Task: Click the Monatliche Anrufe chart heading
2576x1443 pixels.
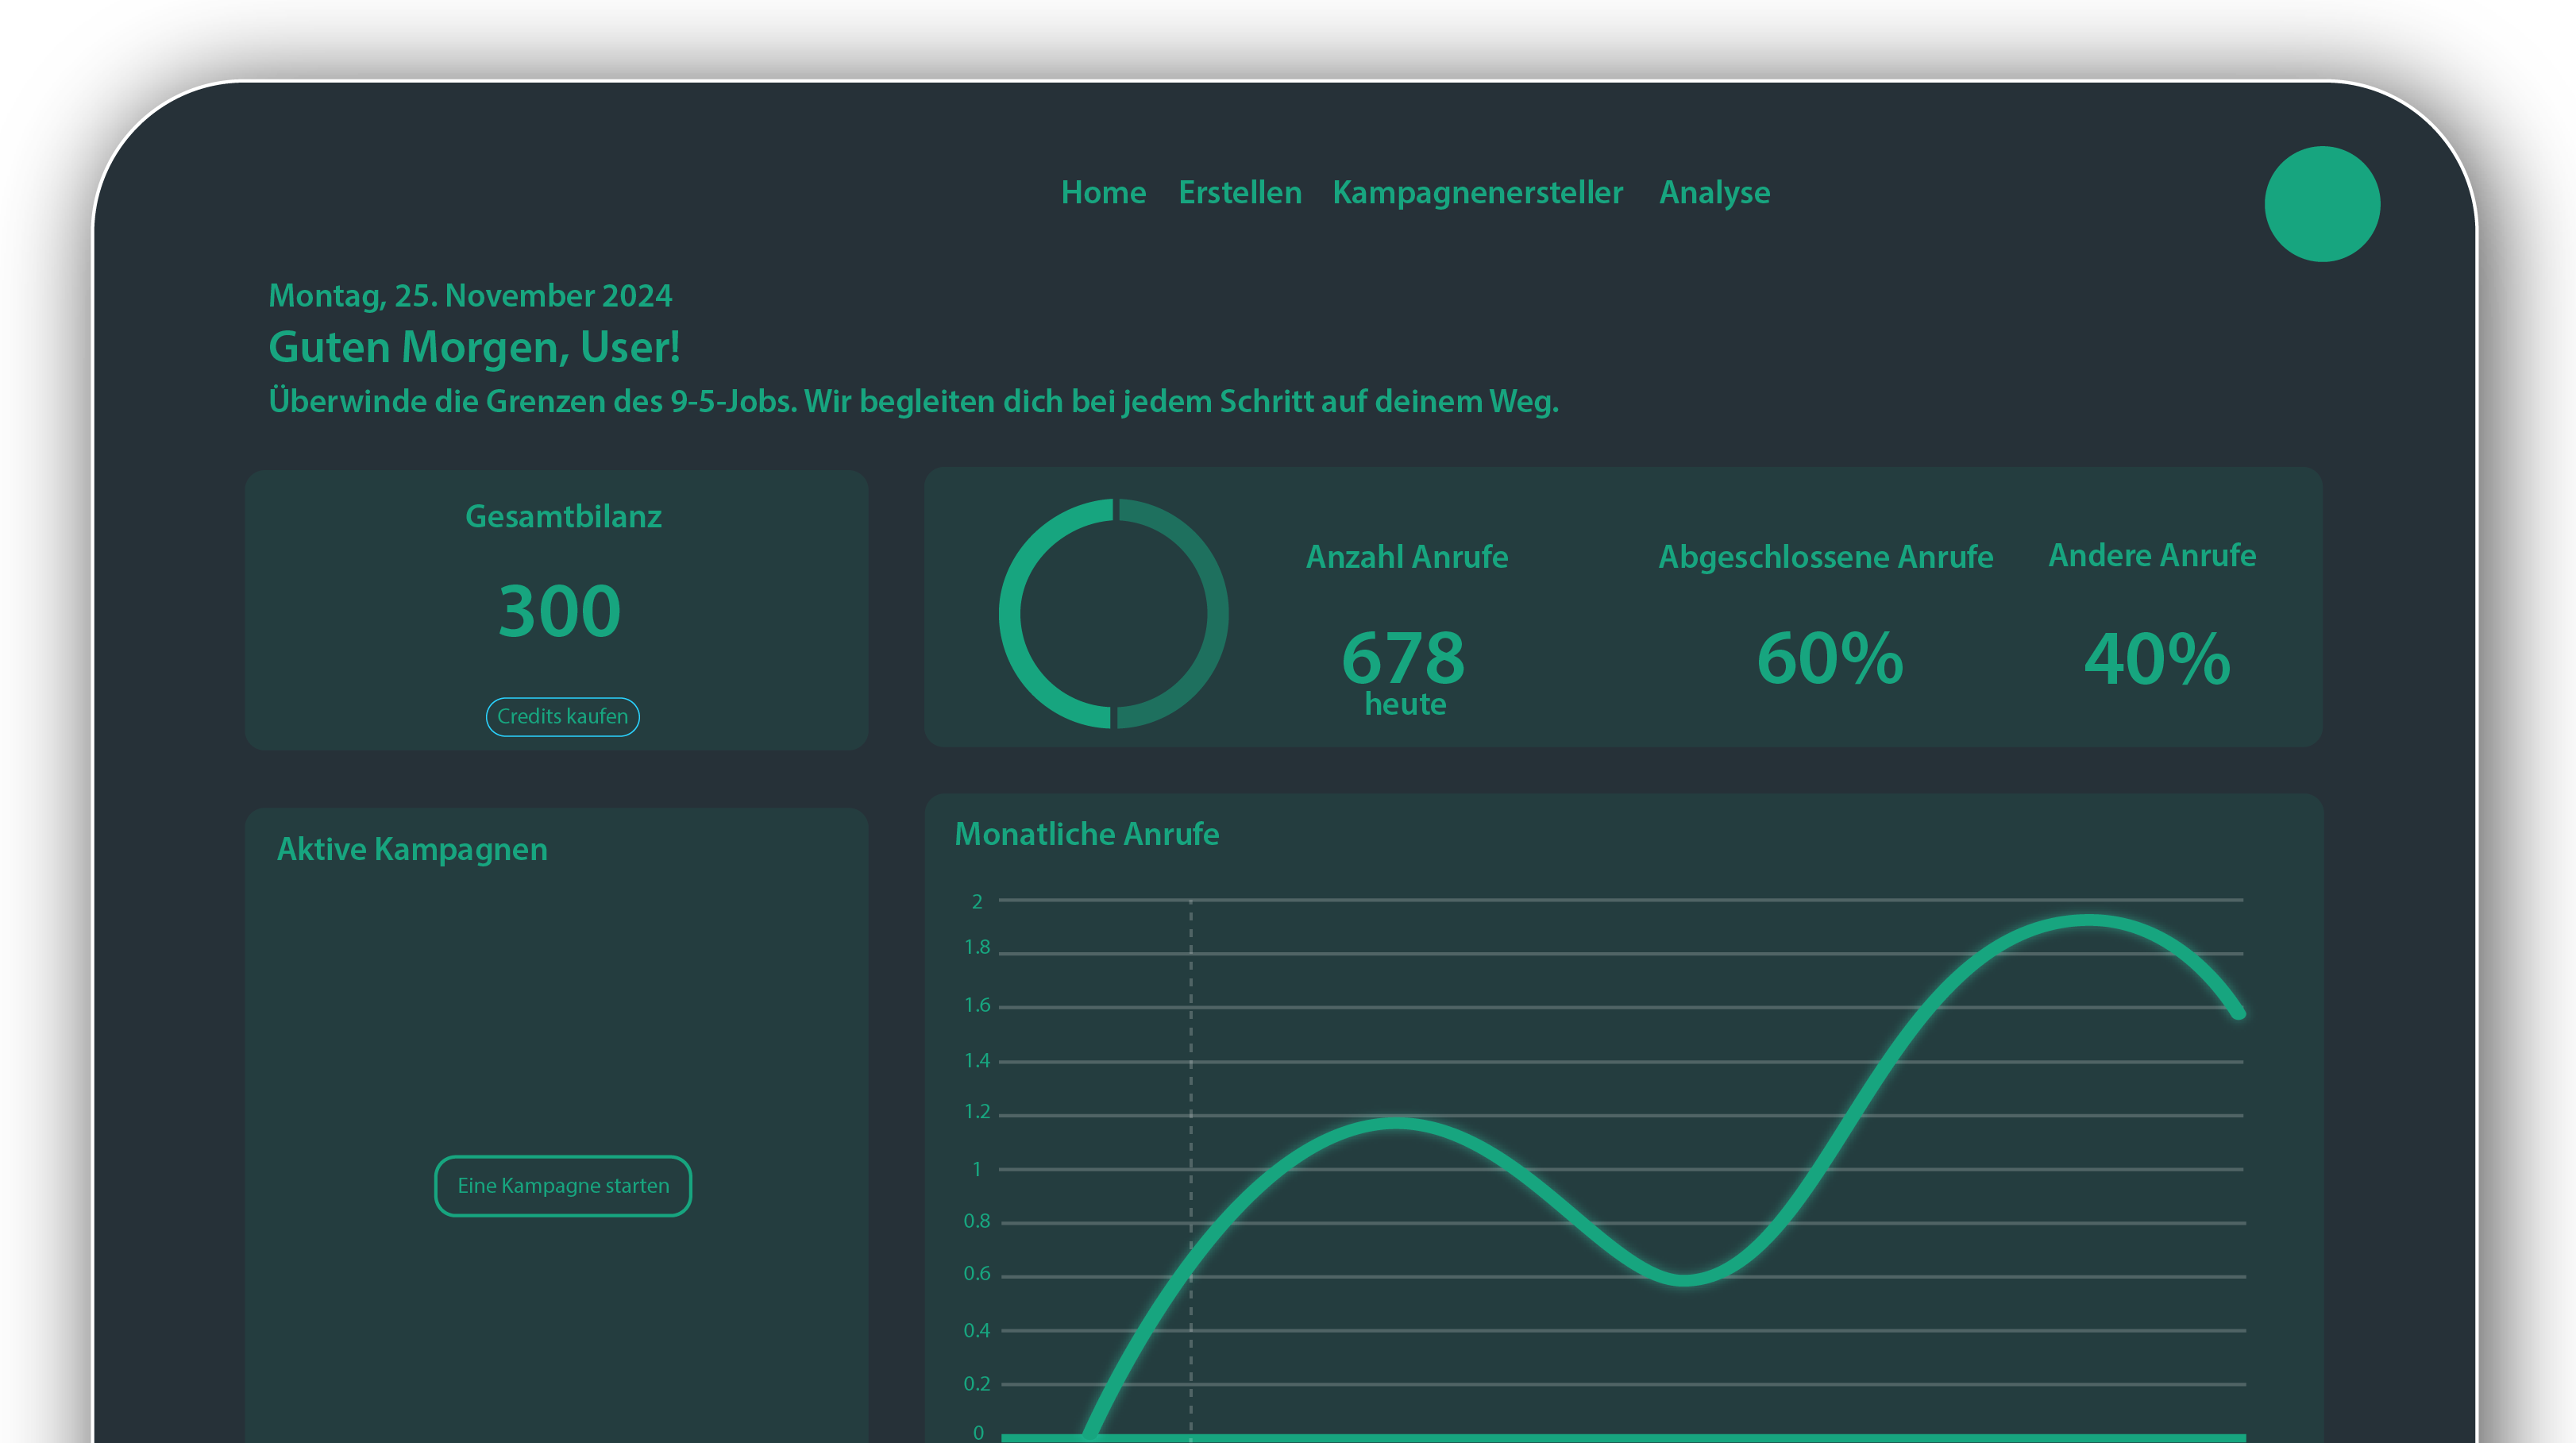Action: click(x=1087, y=833)
